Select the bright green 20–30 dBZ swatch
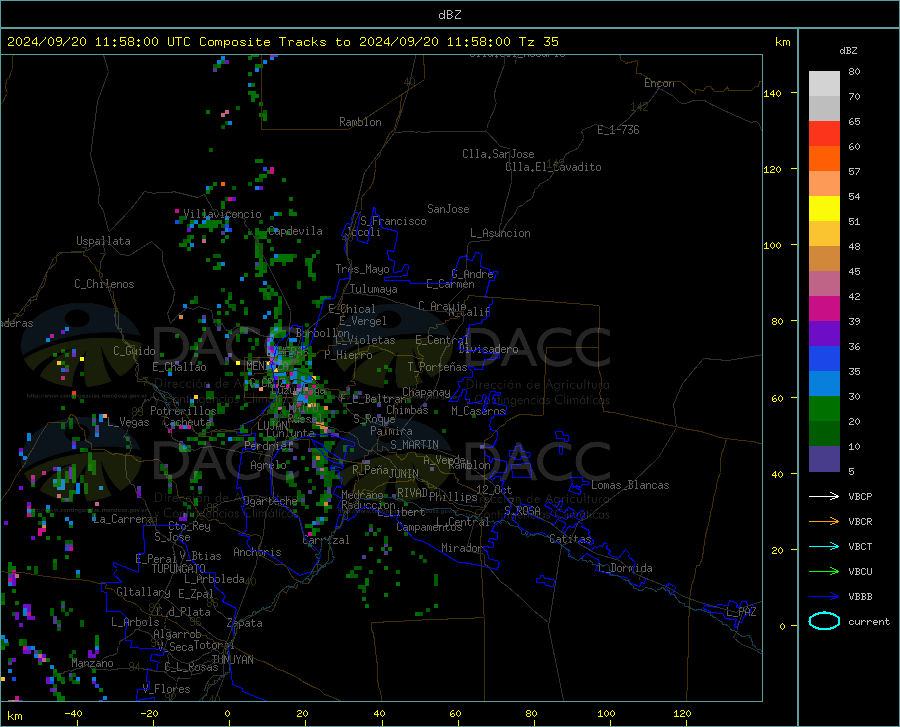This screenshot has width=900, height=727. point(824,409)
